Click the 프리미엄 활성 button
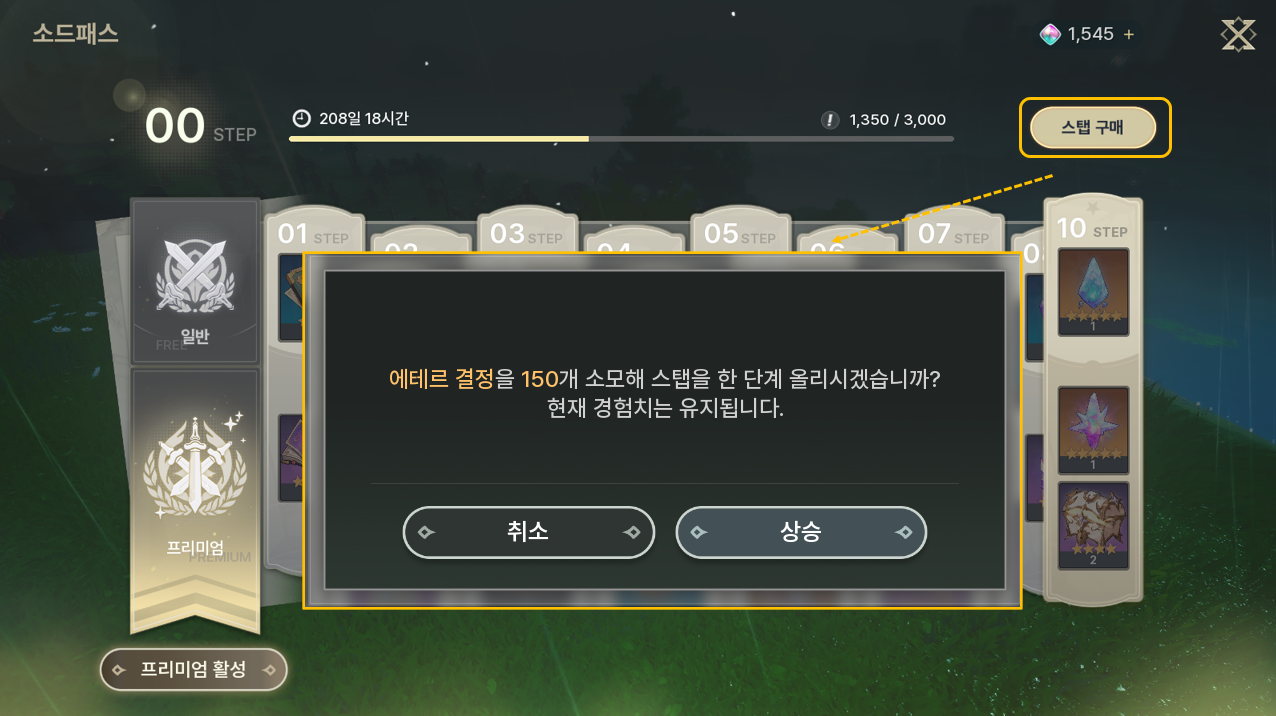This screenshot has width=1276, height=716. pos(193,669)
